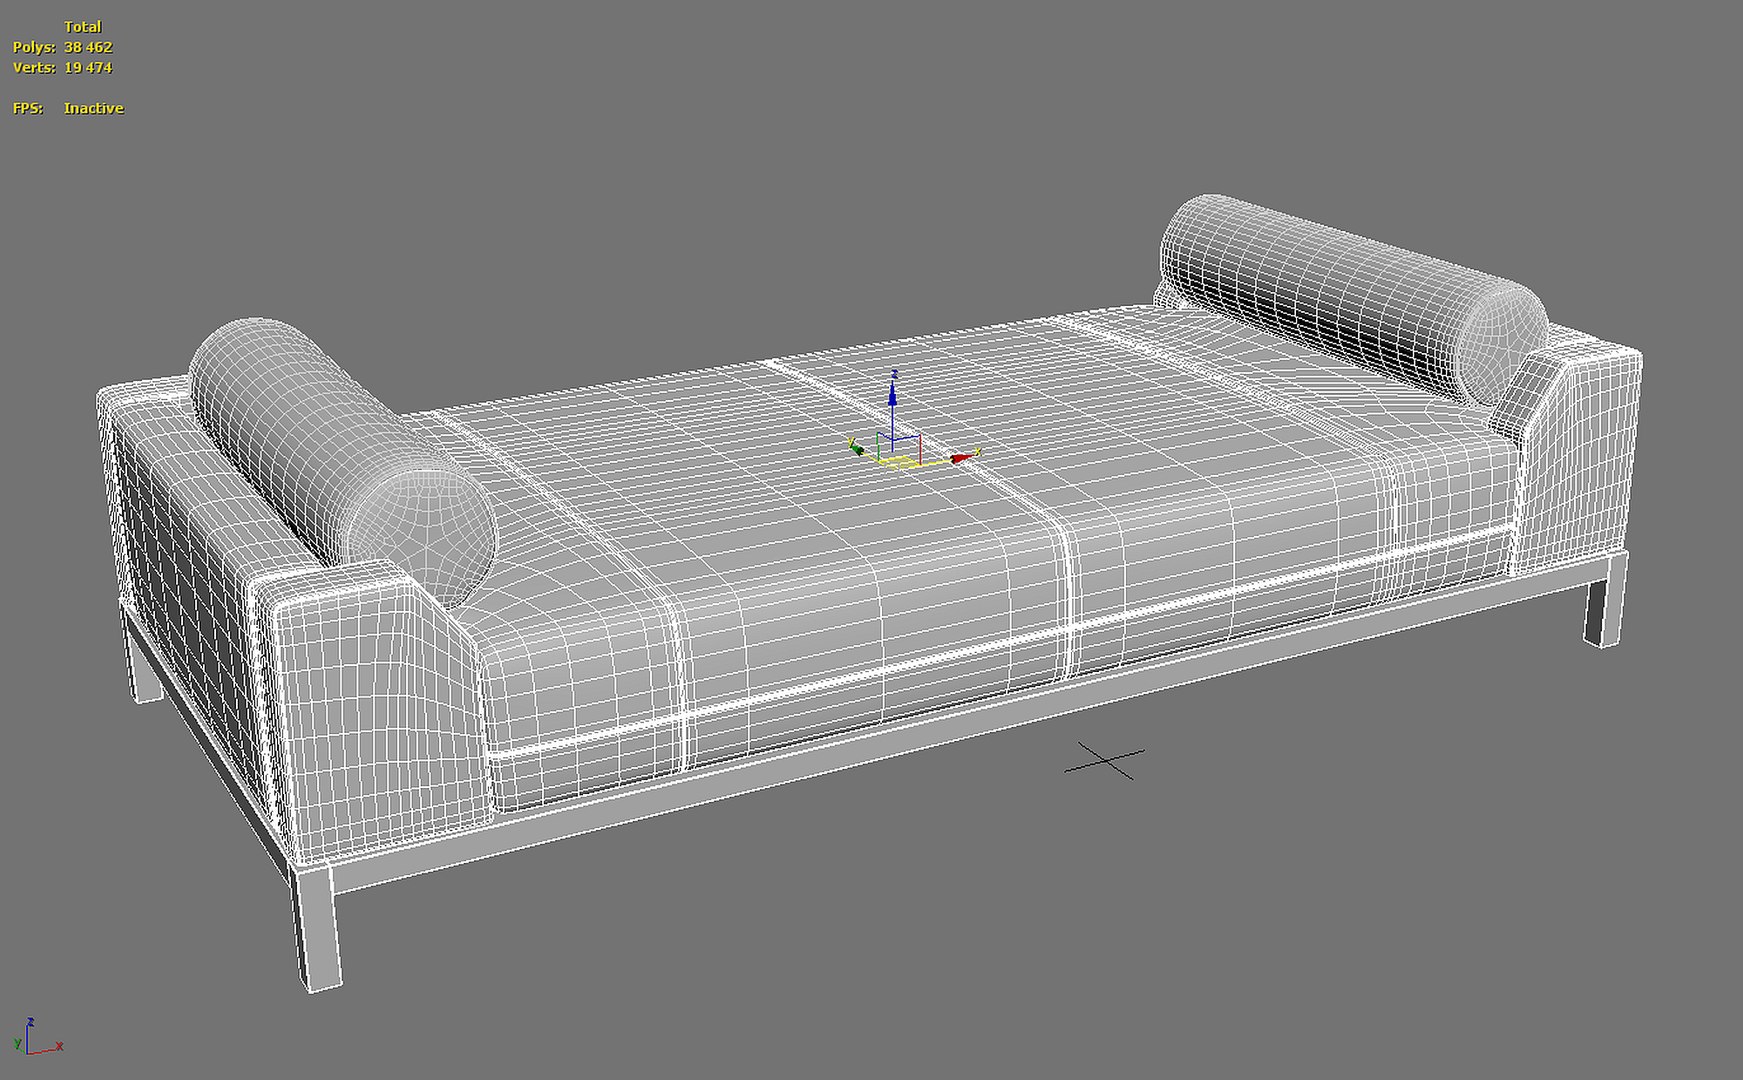Click the Polys count value 38 462

click(x=88, y=47)
